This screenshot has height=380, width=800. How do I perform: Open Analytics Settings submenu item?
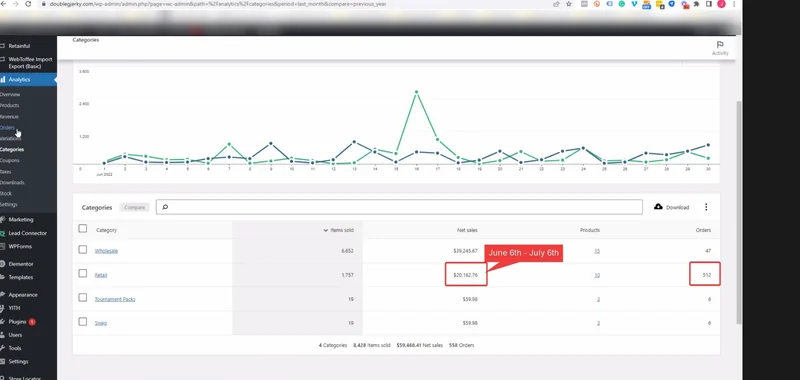coord(9,205)
